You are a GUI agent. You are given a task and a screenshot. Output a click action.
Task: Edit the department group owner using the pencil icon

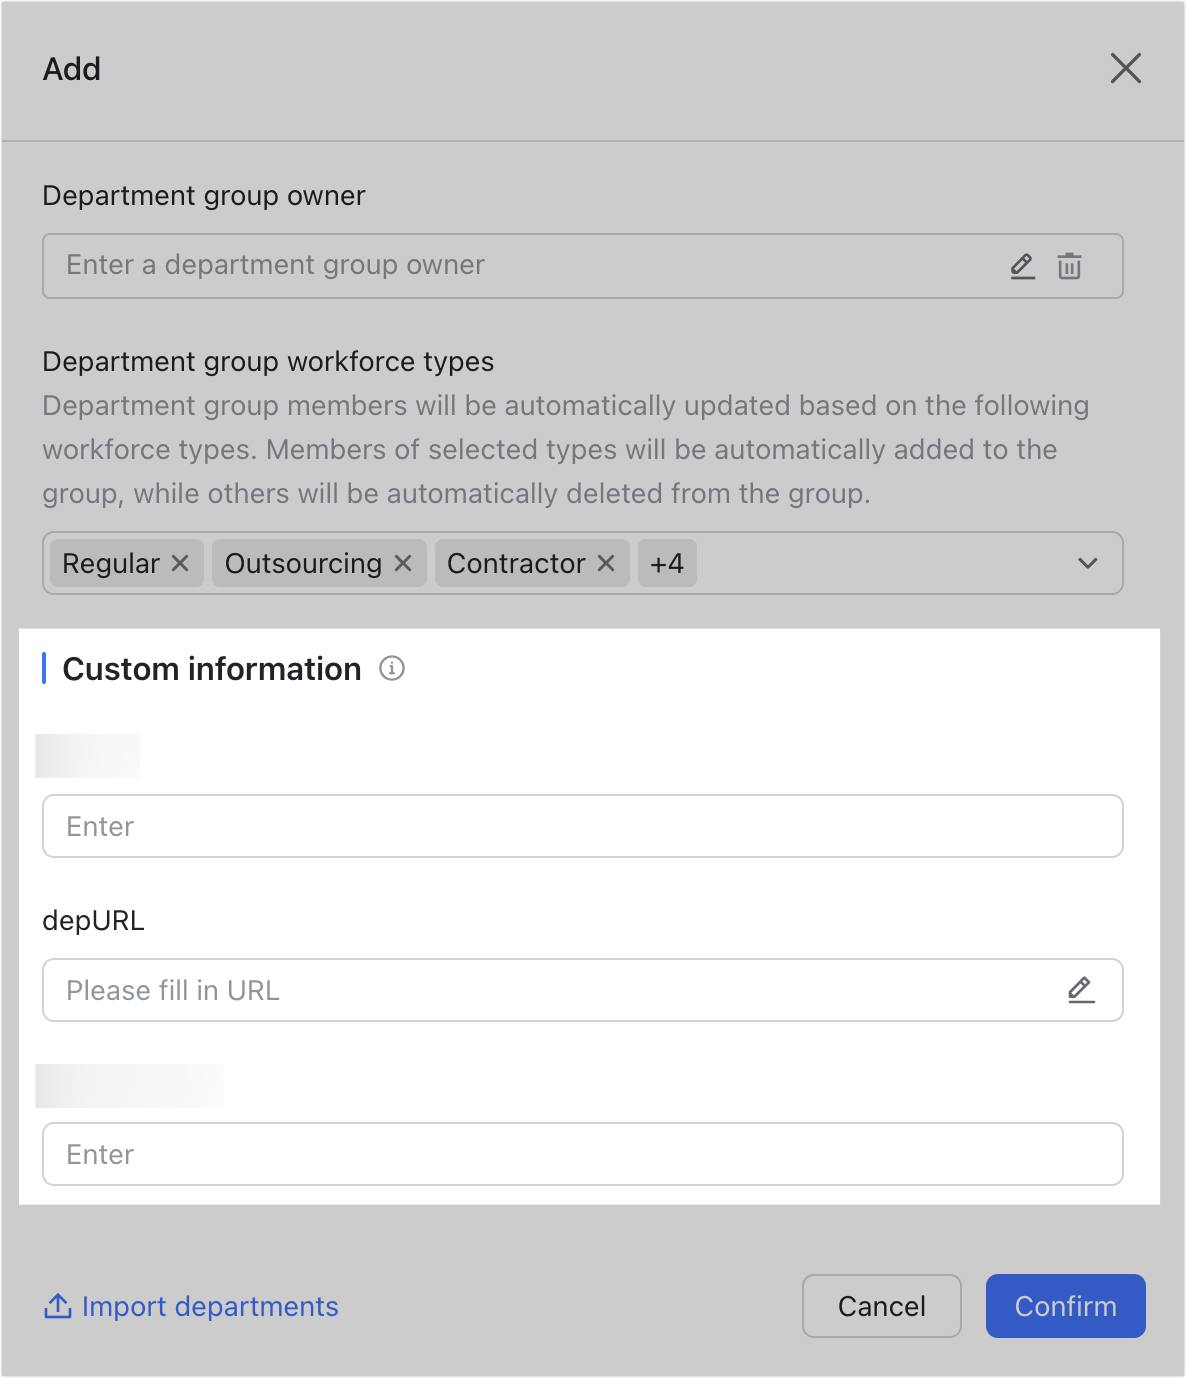pyautogui.click(x=1022, y=266)
